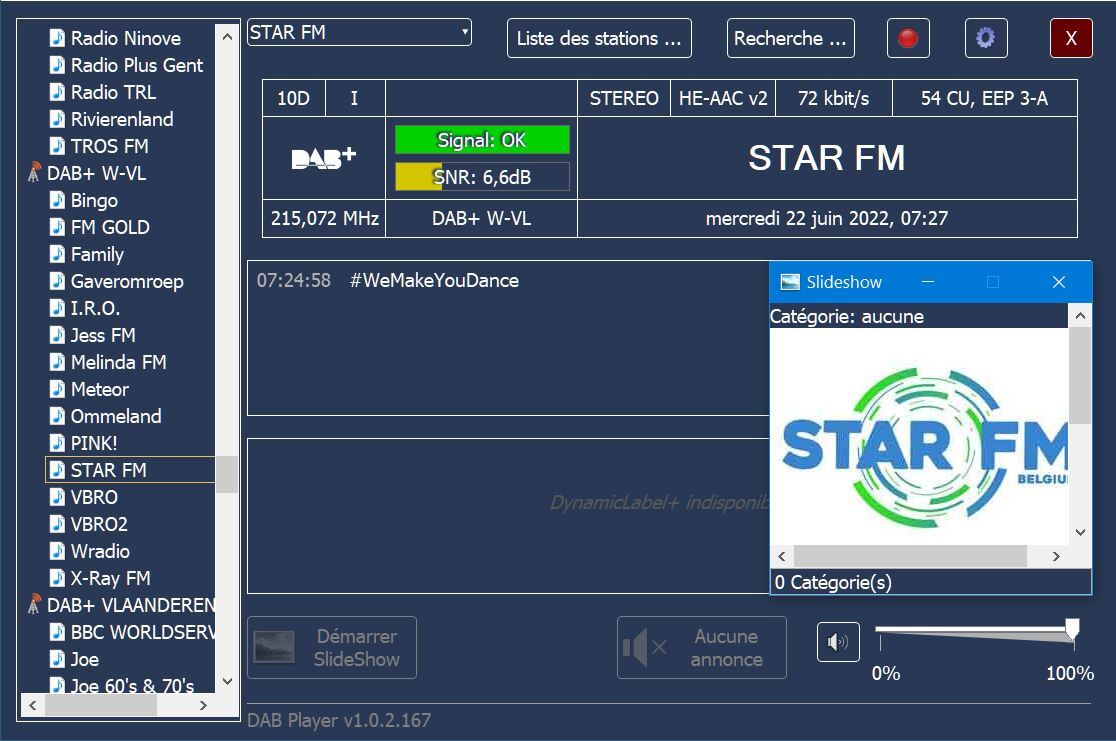Click the SNR: 6,6dB level bar
This screenshot has width=1116, height=741.
[x=483, y=177]
